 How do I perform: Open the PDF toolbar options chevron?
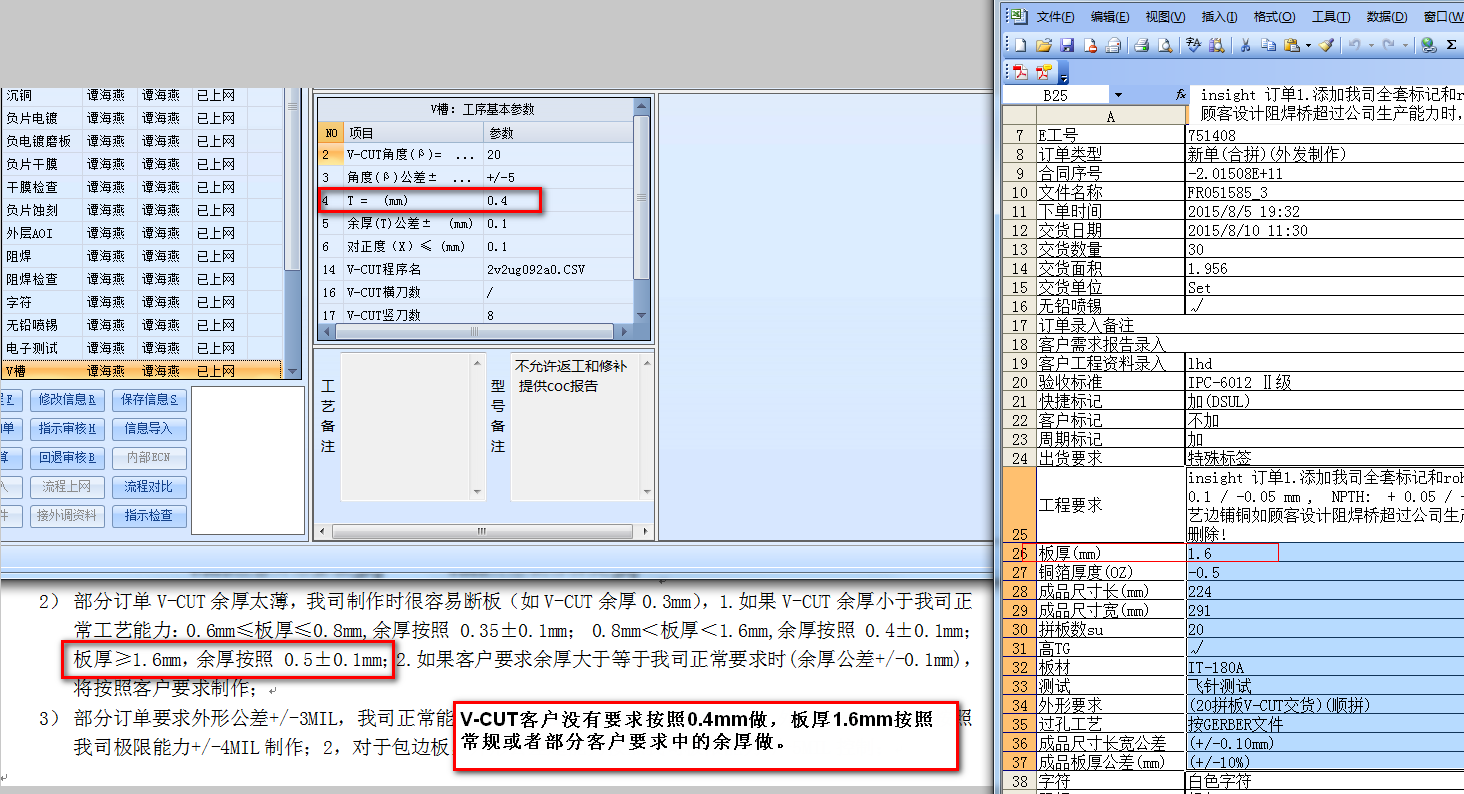[x=1064, y=75]
